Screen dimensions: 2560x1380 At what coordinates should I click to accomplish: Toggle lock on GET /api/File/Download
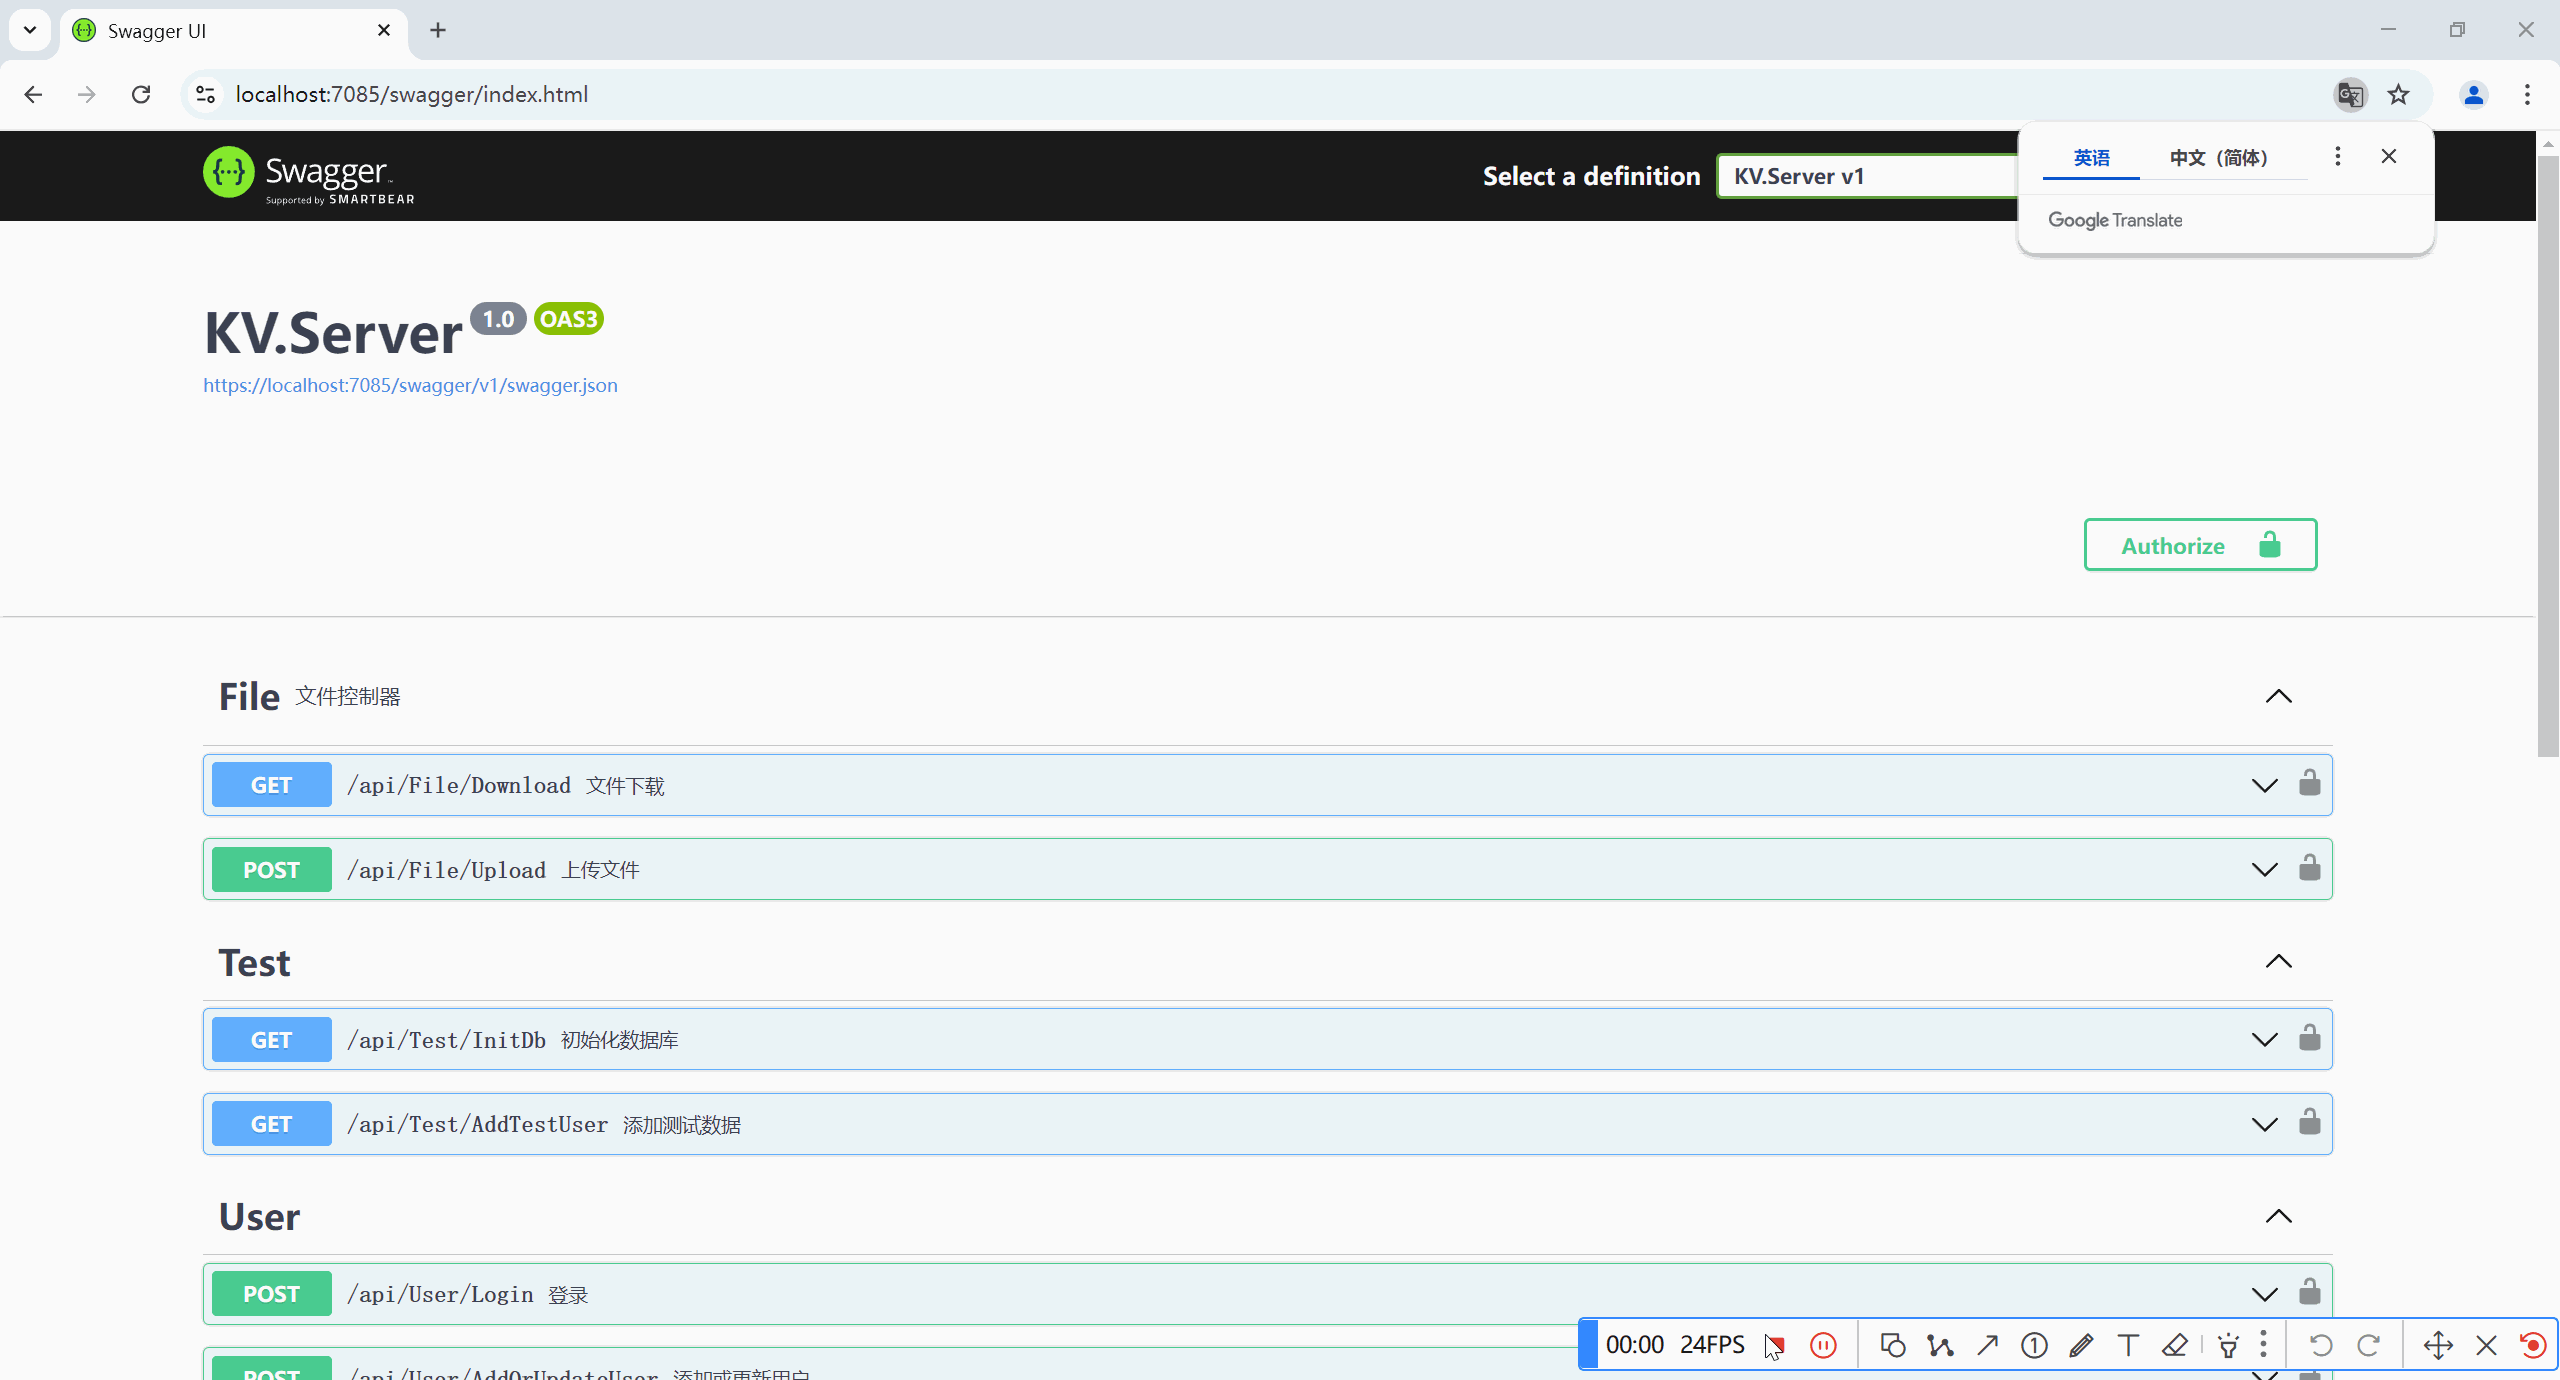click(x=2309, y=783)
